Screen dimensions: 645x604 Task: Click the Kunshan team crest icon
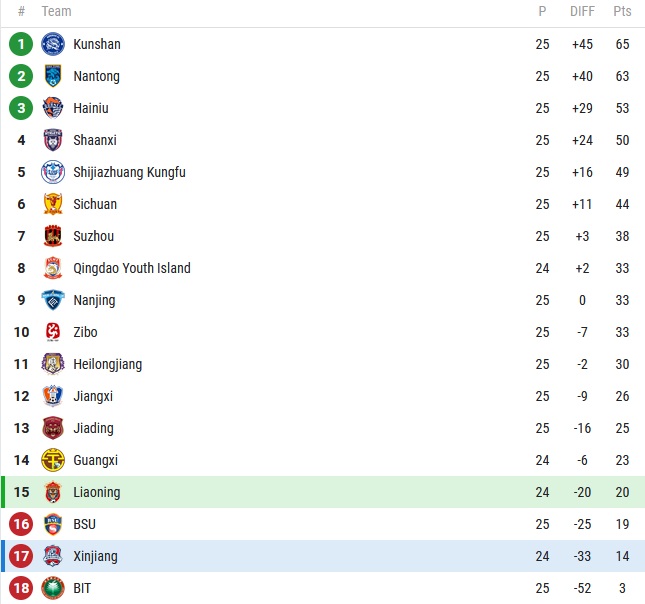(x=53, y=44)
